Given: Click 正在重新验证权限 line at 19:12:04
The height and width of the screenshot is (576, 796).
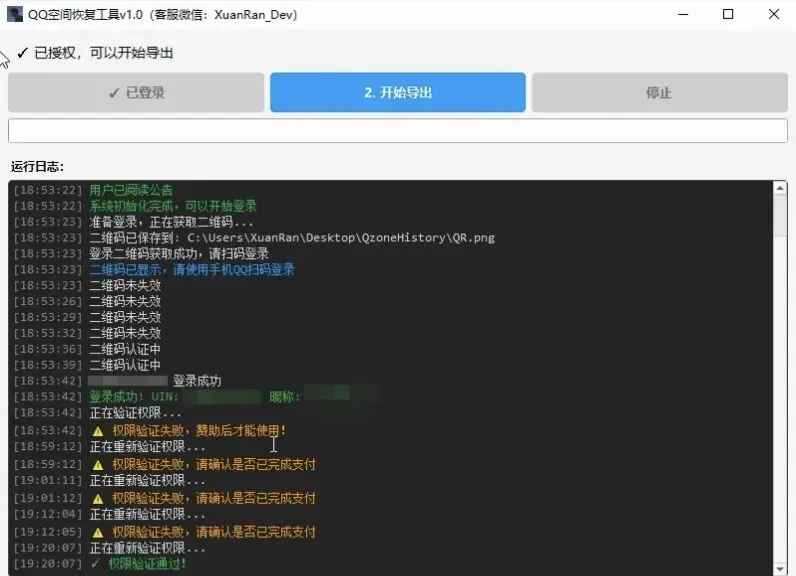Looking at the screenshot, I should 147,514.
